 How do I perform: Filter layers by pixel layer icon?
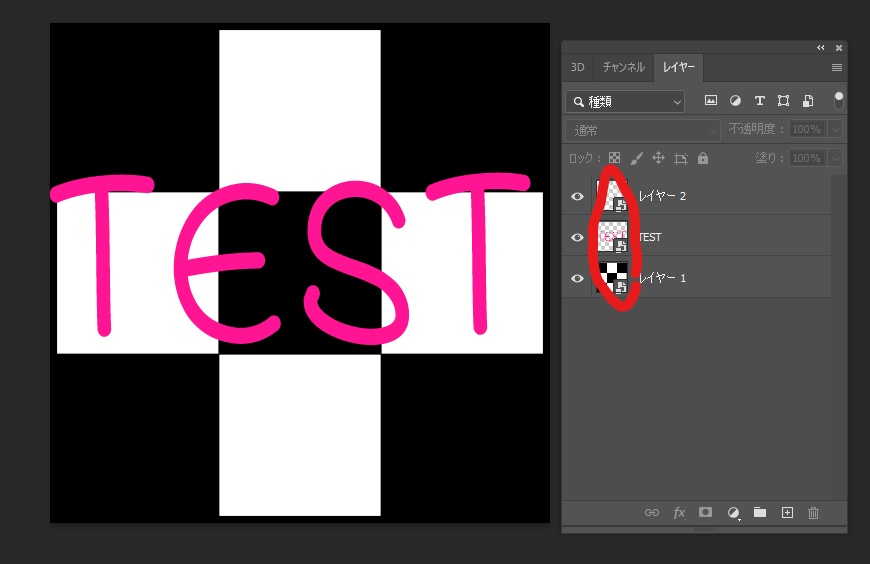pos(710,100)
